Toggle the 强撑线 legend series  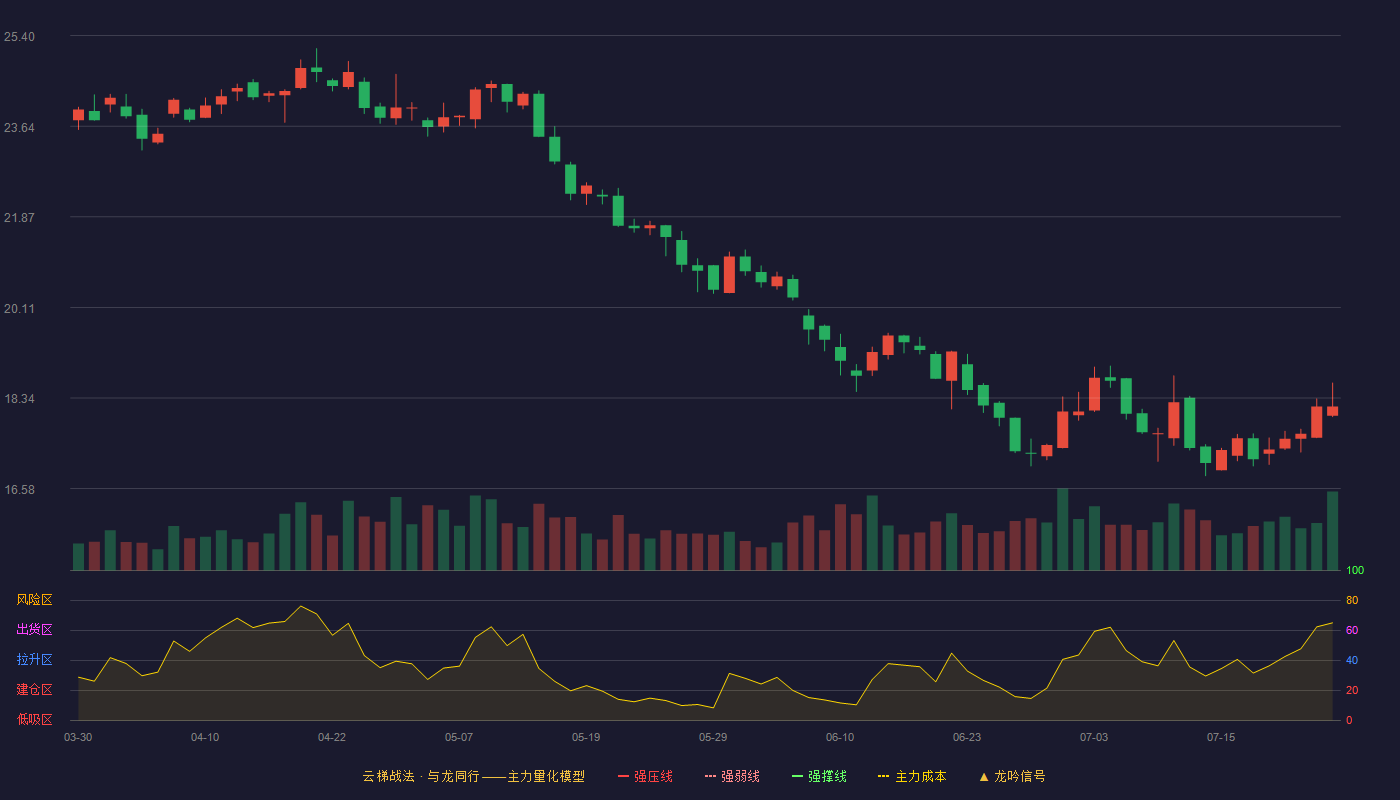pos(819,776)
